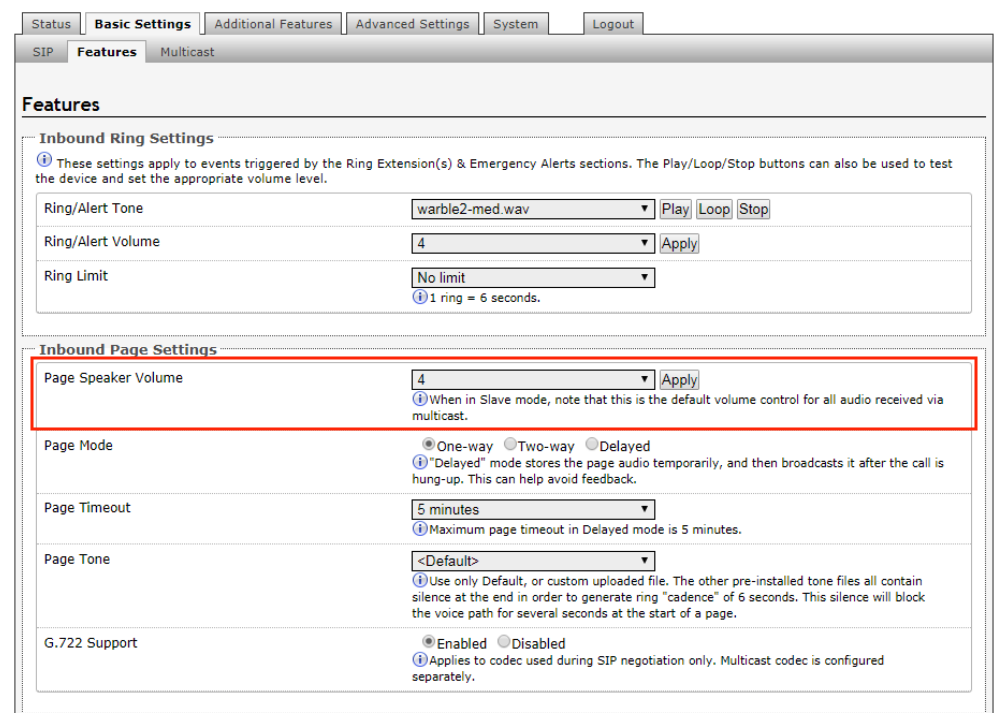
Task: Click info icon beside '1 ring = 6 seconds'
Action: coord(420,297)
